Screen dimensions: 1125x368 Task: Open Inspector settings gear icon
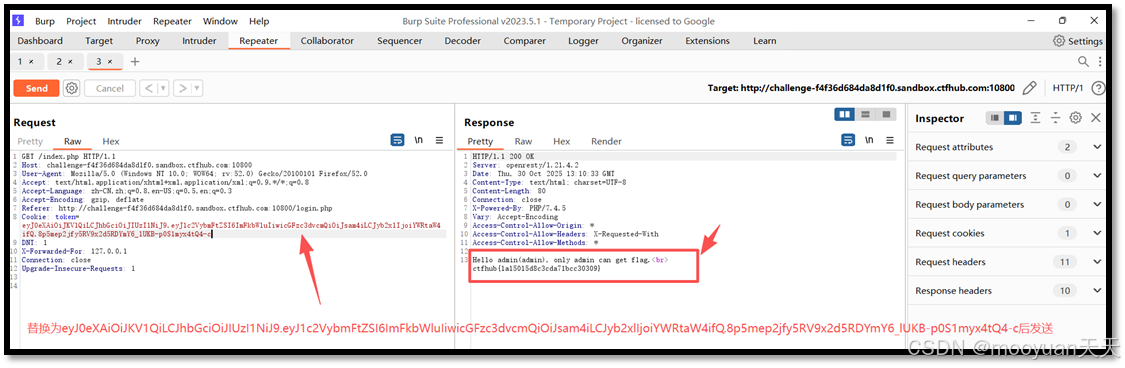click(x=1075, y=118)
